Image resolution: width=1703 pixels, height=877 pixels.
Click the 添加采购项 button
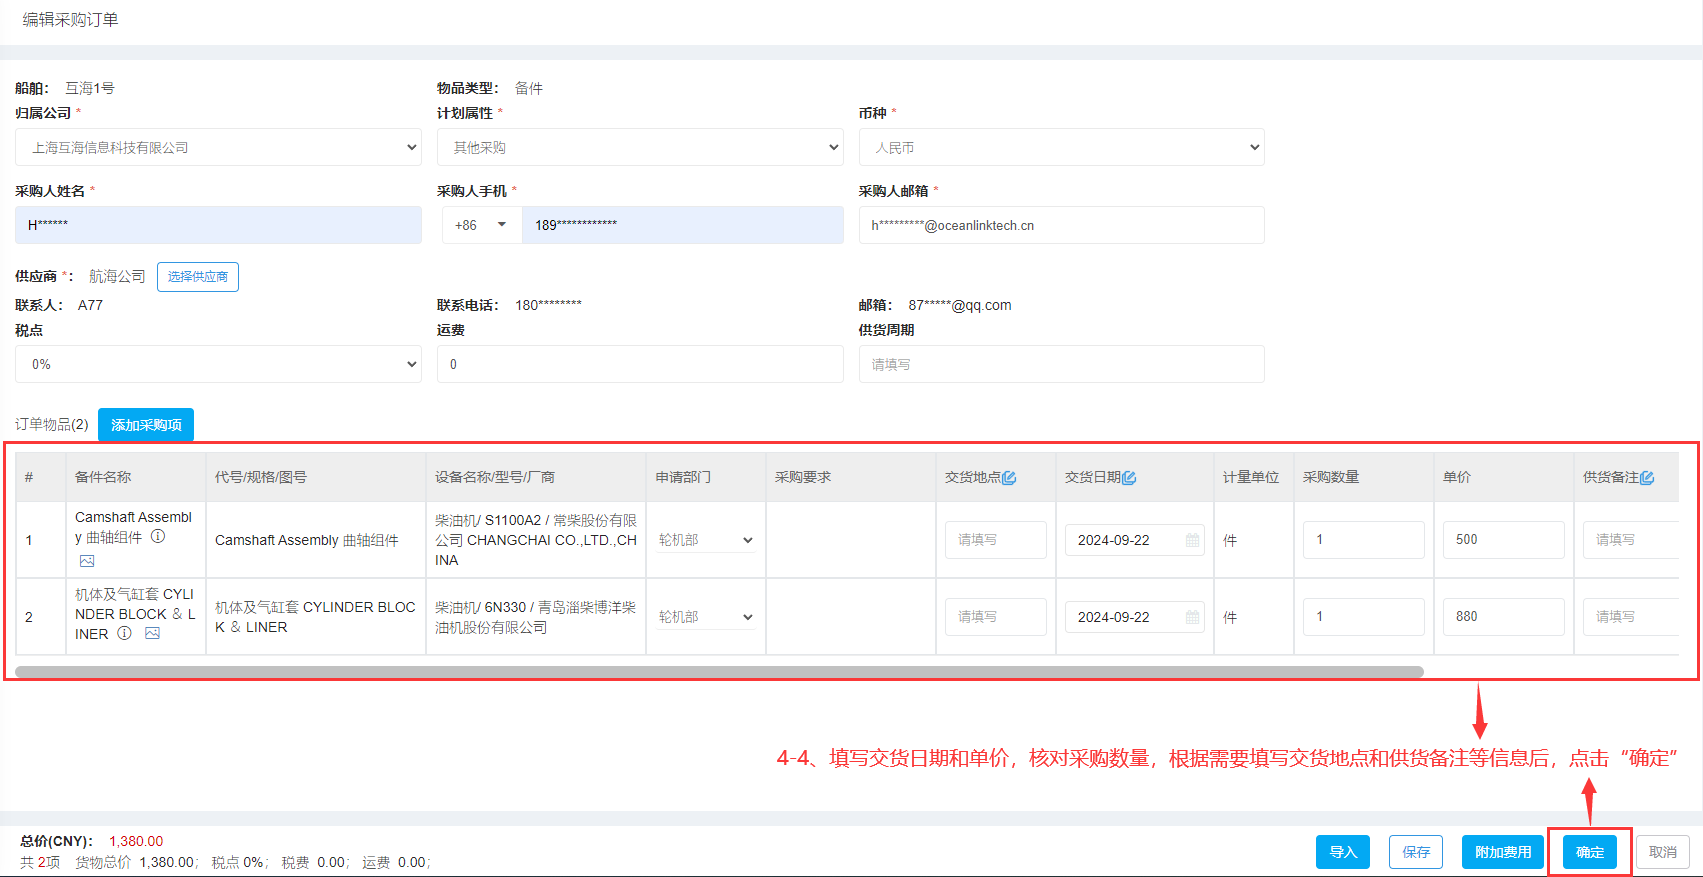tap(146, 425)
